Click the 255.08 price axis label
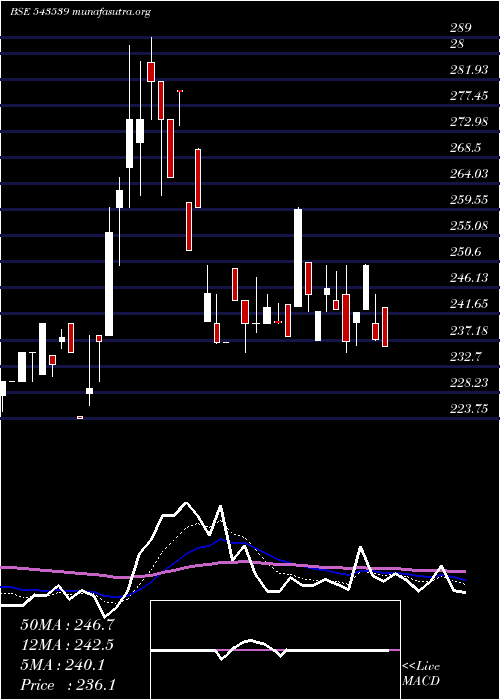This screenshot has height=700, width=500. [469, 226]
